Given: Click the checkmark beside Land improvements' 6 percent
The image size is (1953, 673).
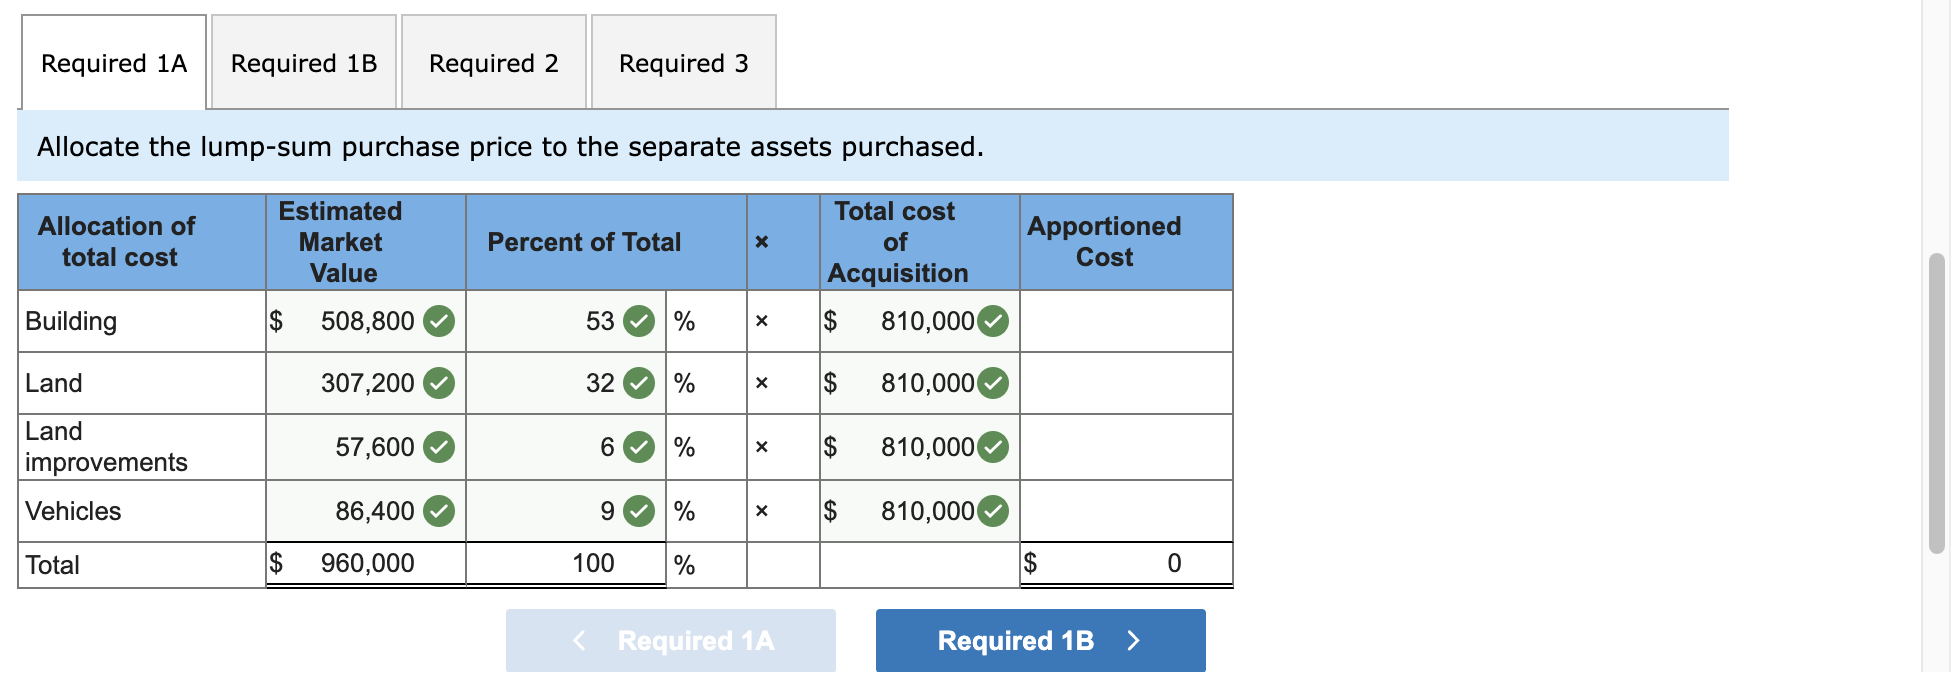Looking at the screenshot, I should pyautogui.click(x=637, y=447).
